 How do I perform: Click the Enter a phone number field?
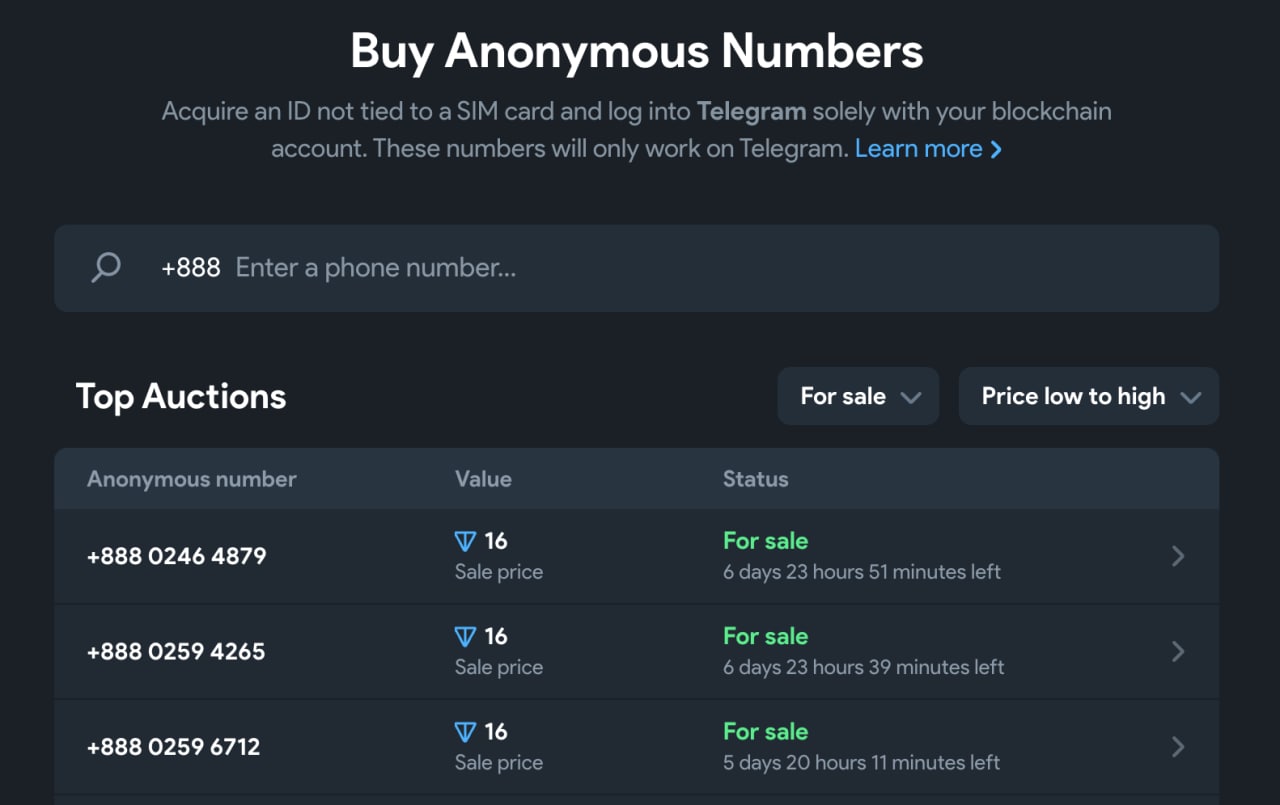[700, 268]
